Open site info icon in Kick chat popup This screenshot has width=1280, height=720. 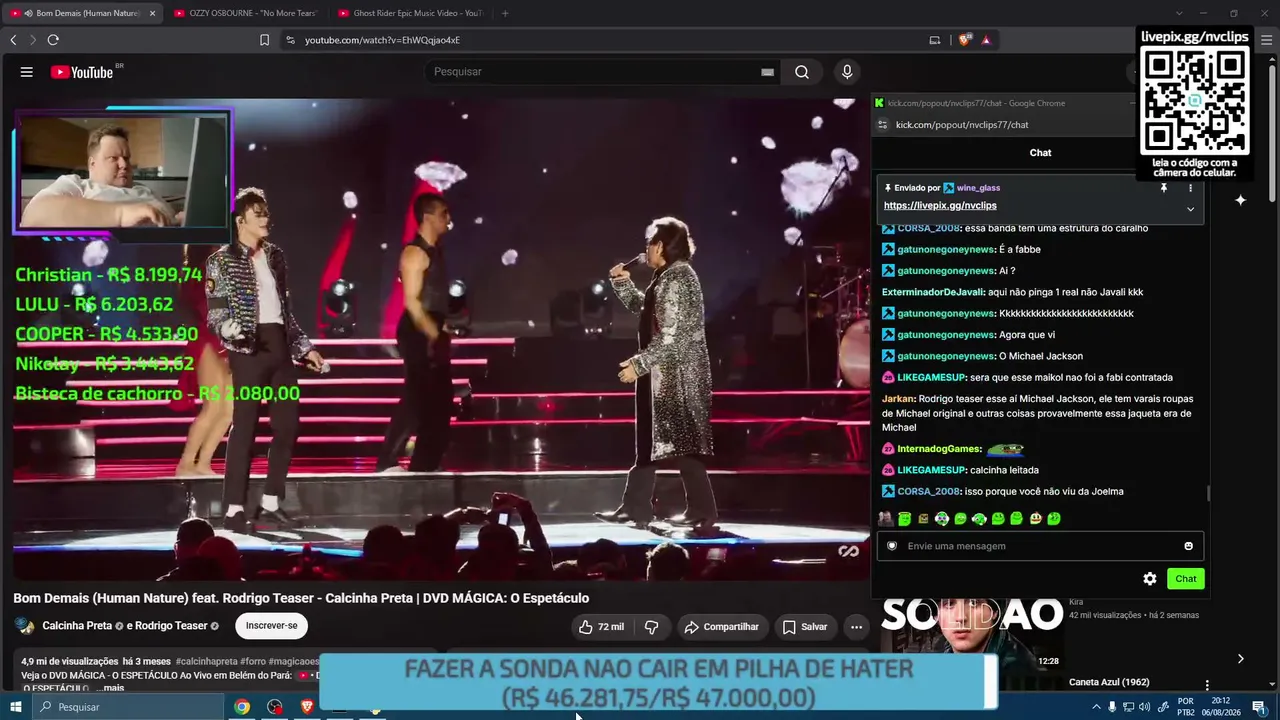(x=882, y=125)
